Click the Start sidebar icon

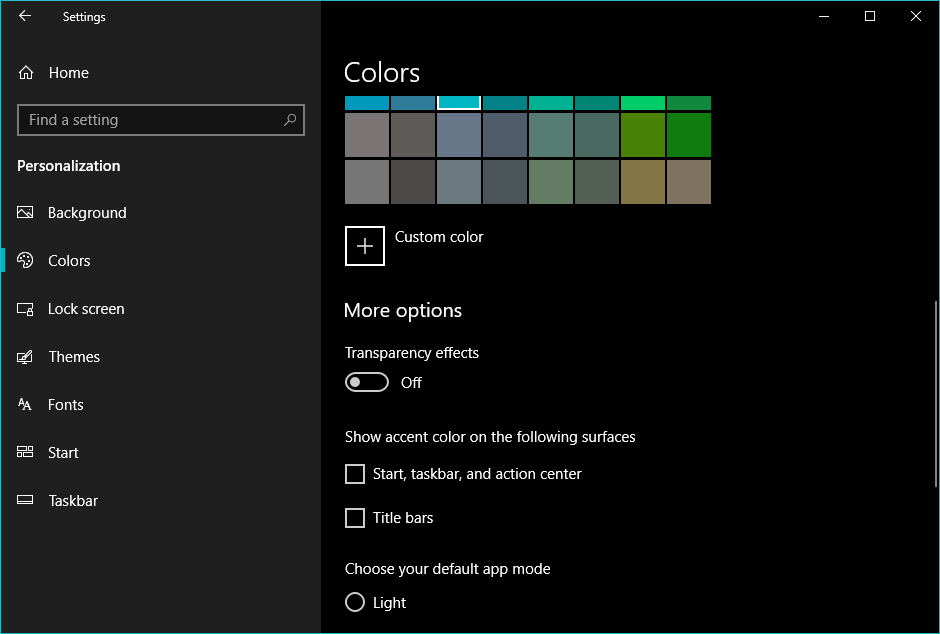tap(26, 453)
